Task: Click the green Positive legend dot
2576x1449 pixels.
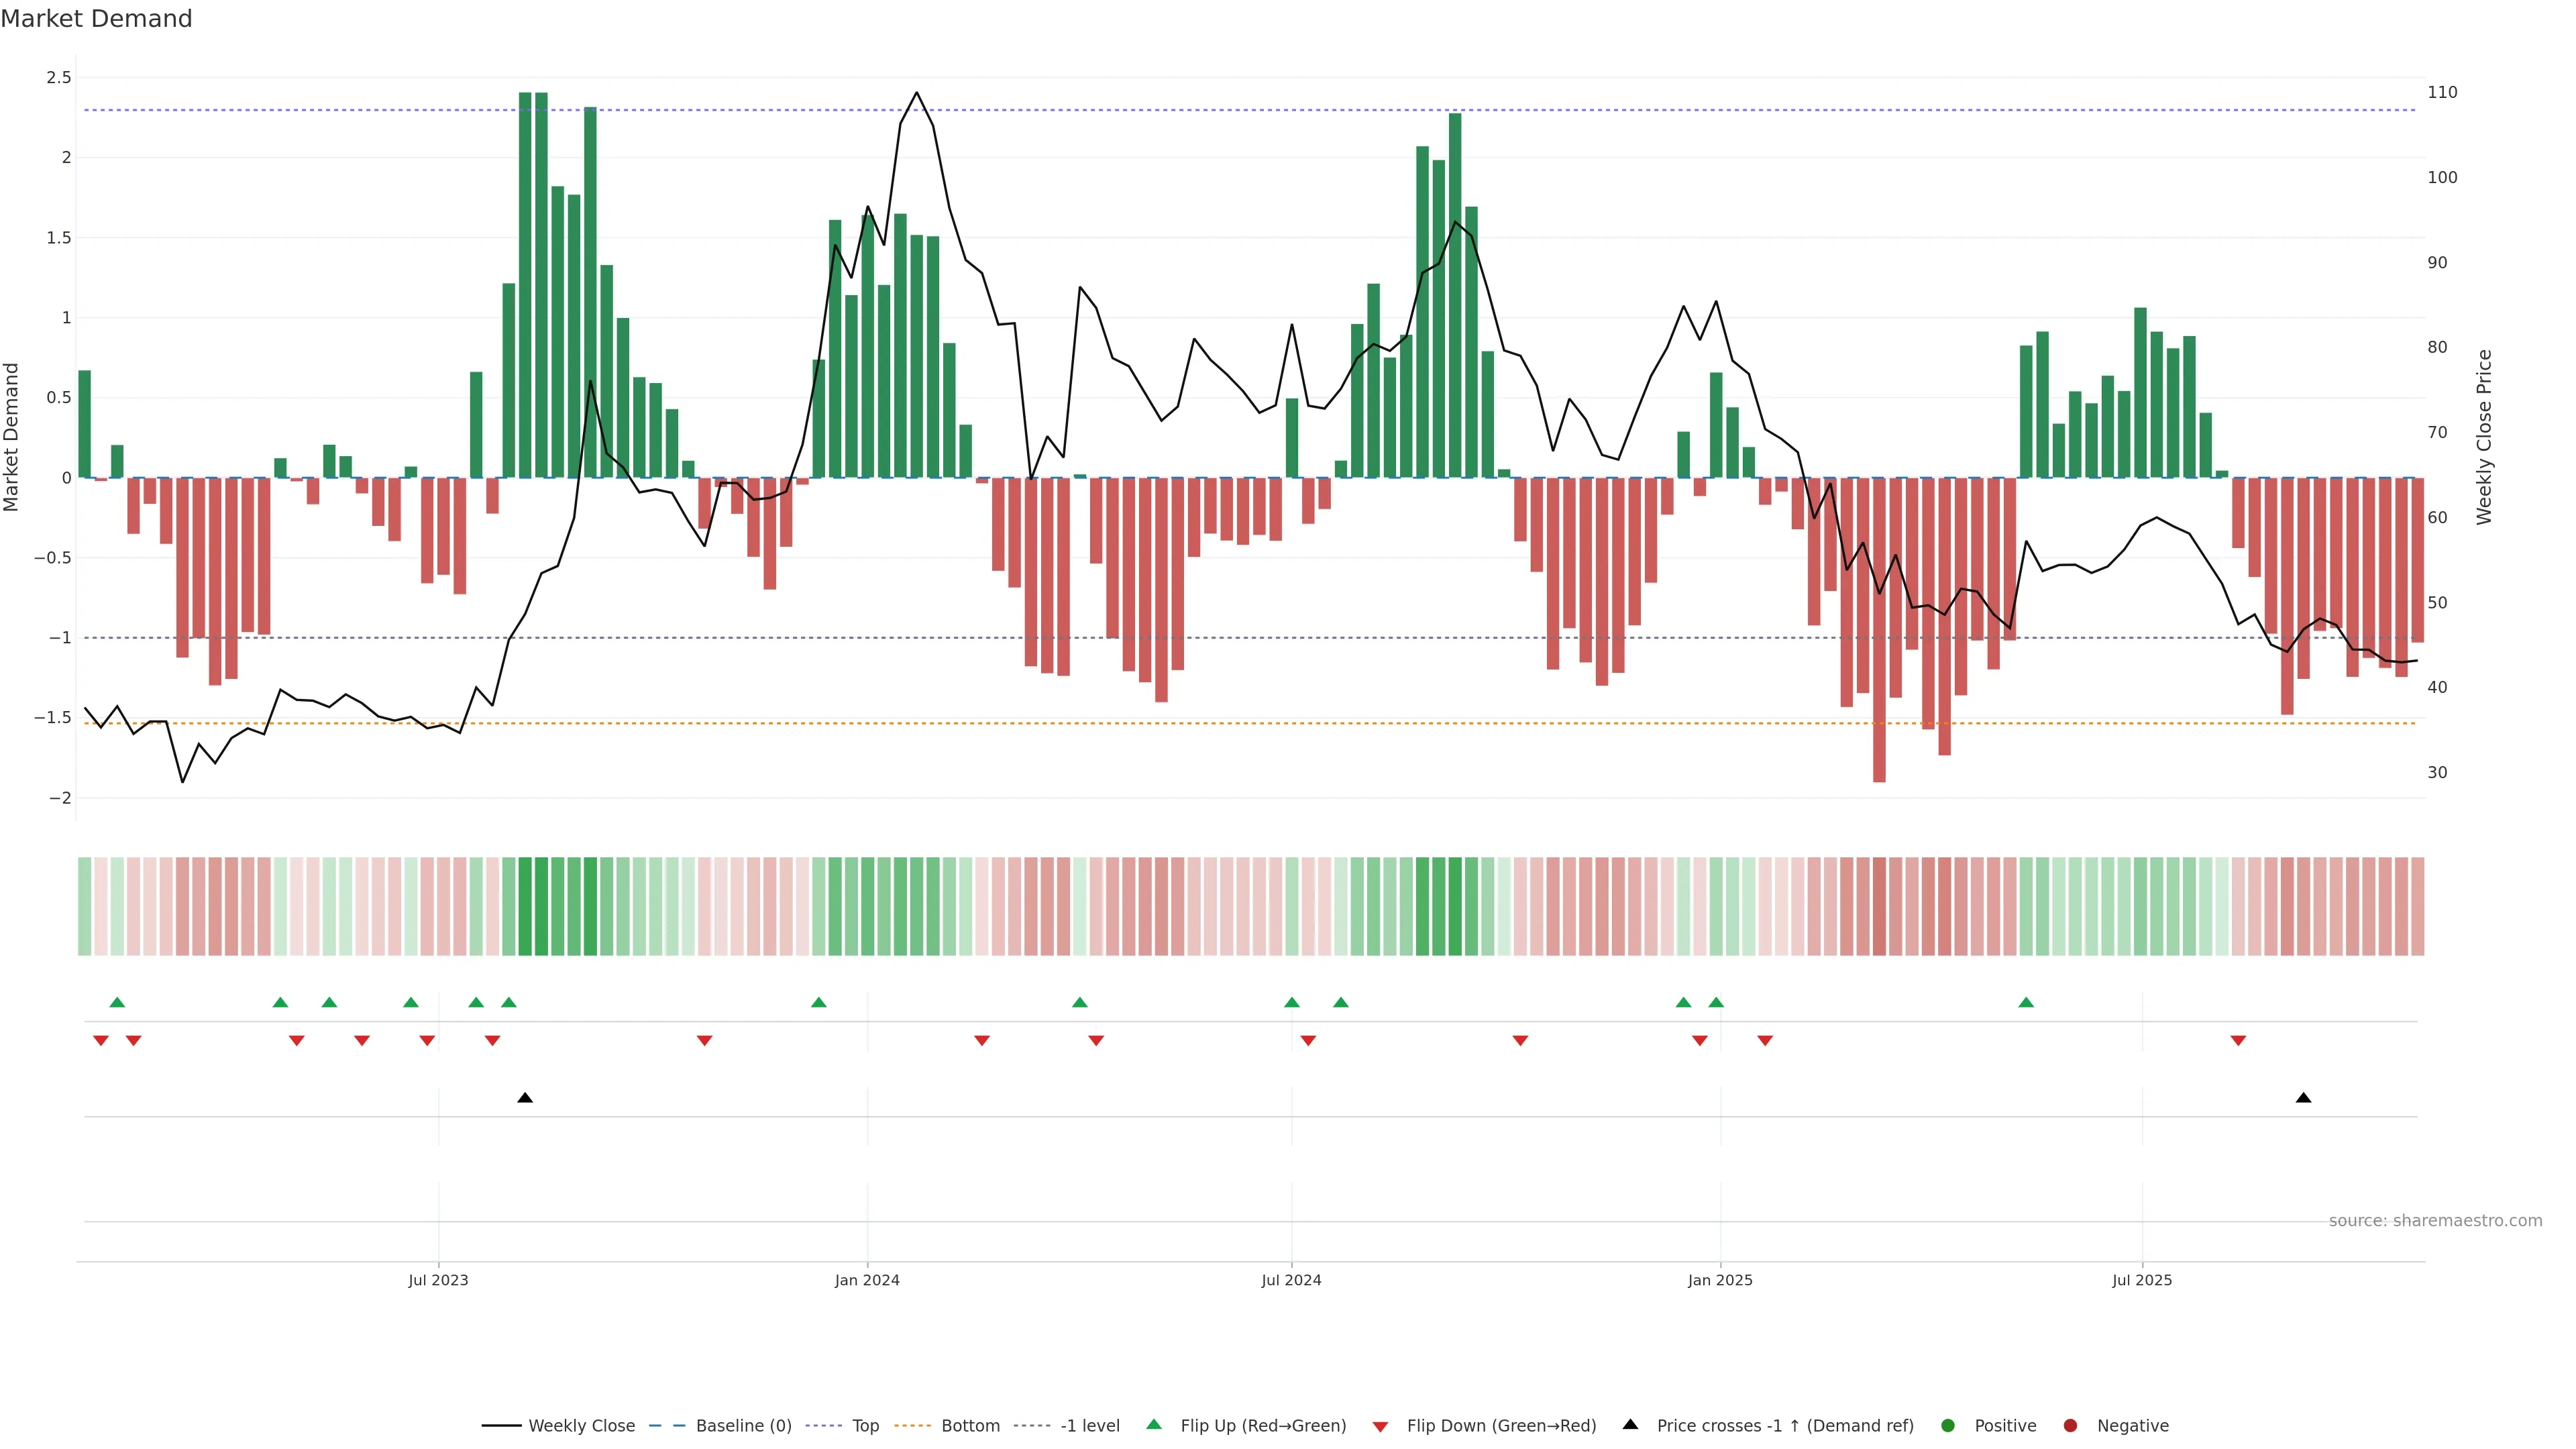Action: [x=1947, y=1426]
